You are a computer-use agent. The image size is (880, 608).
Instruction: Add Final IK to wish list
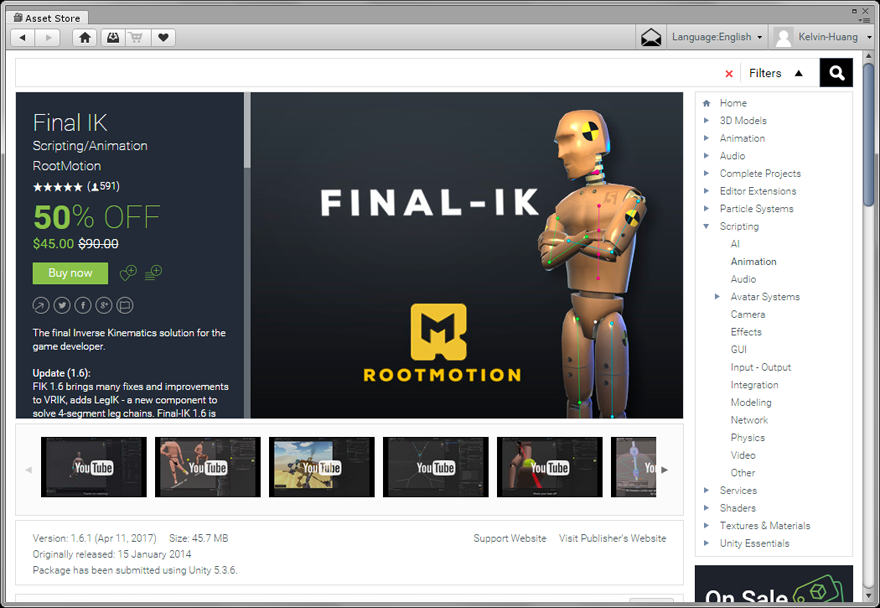[x=128, y=273]
